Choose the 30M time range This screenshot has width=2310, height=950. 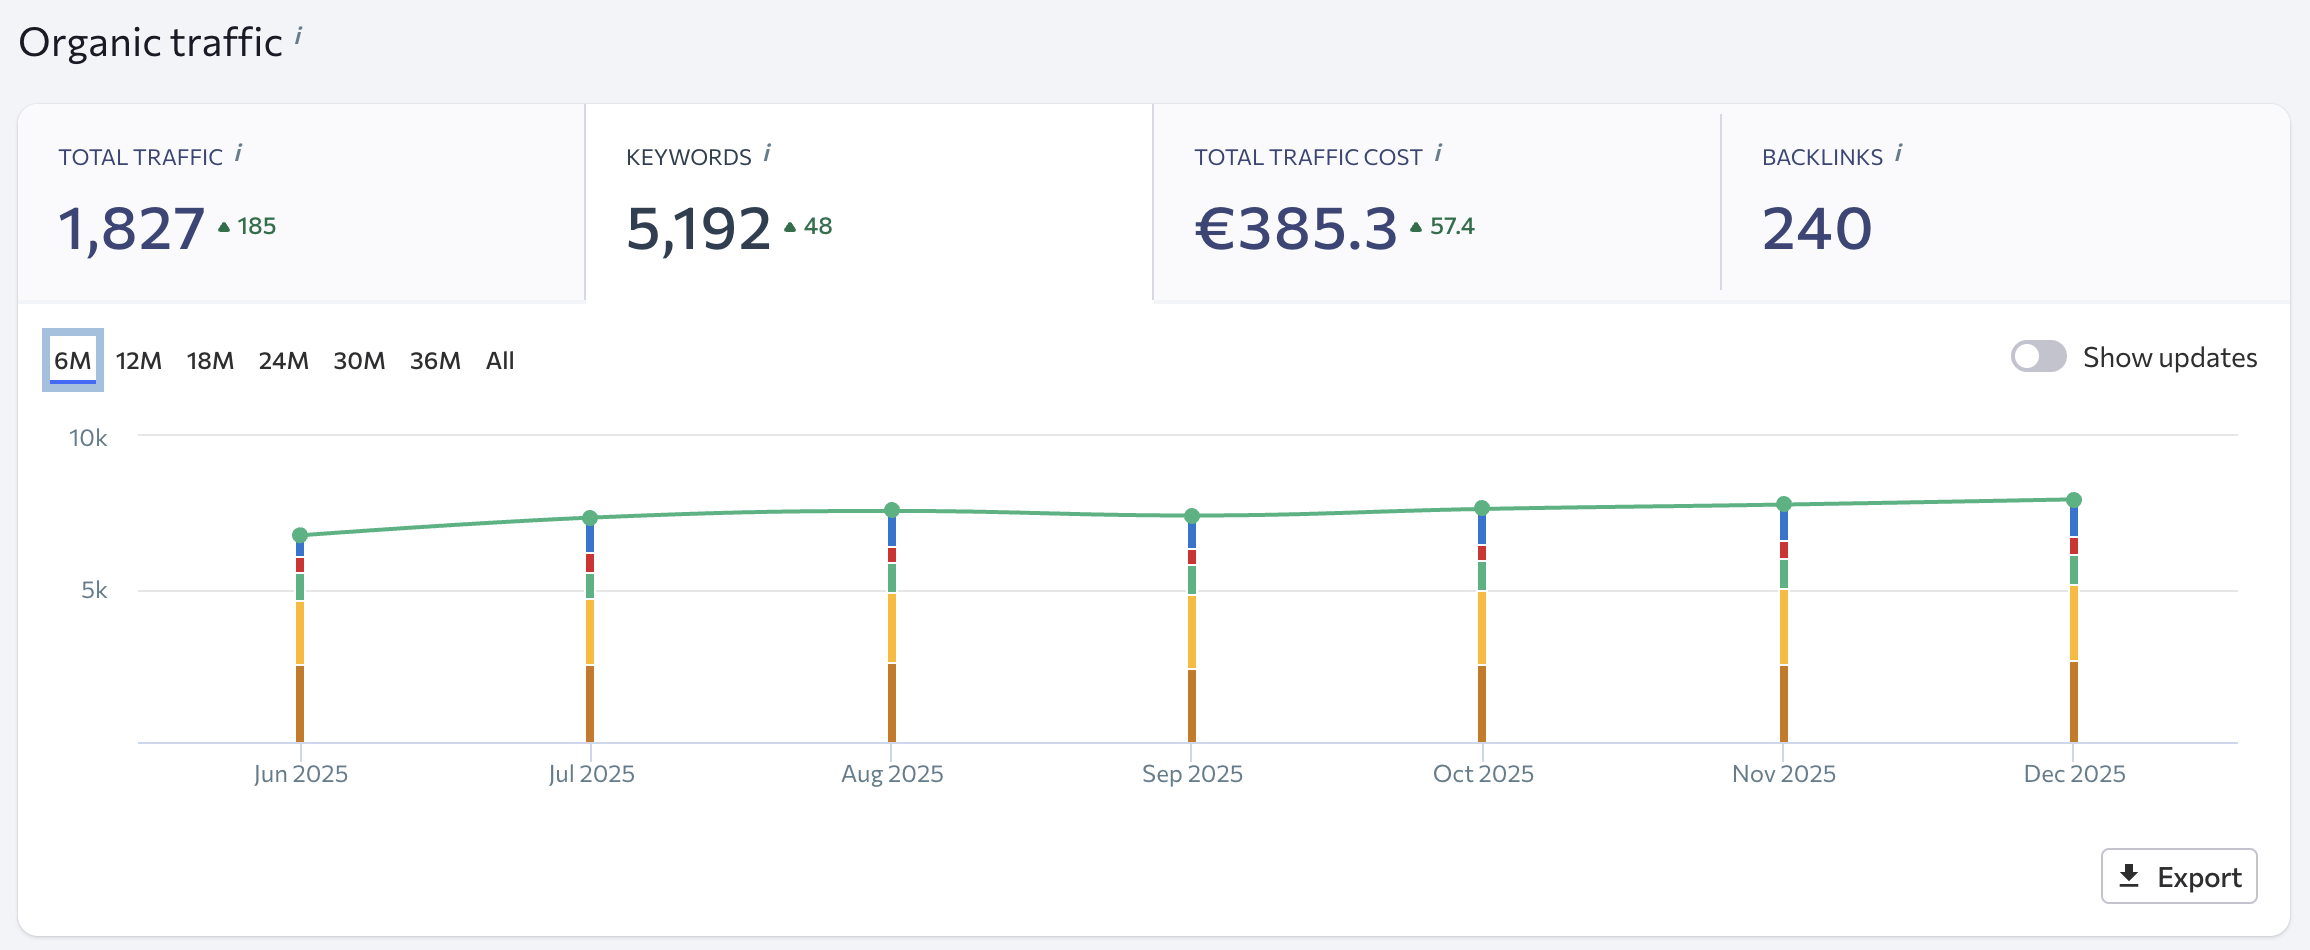pyautogui.click(x=359, y=360)
